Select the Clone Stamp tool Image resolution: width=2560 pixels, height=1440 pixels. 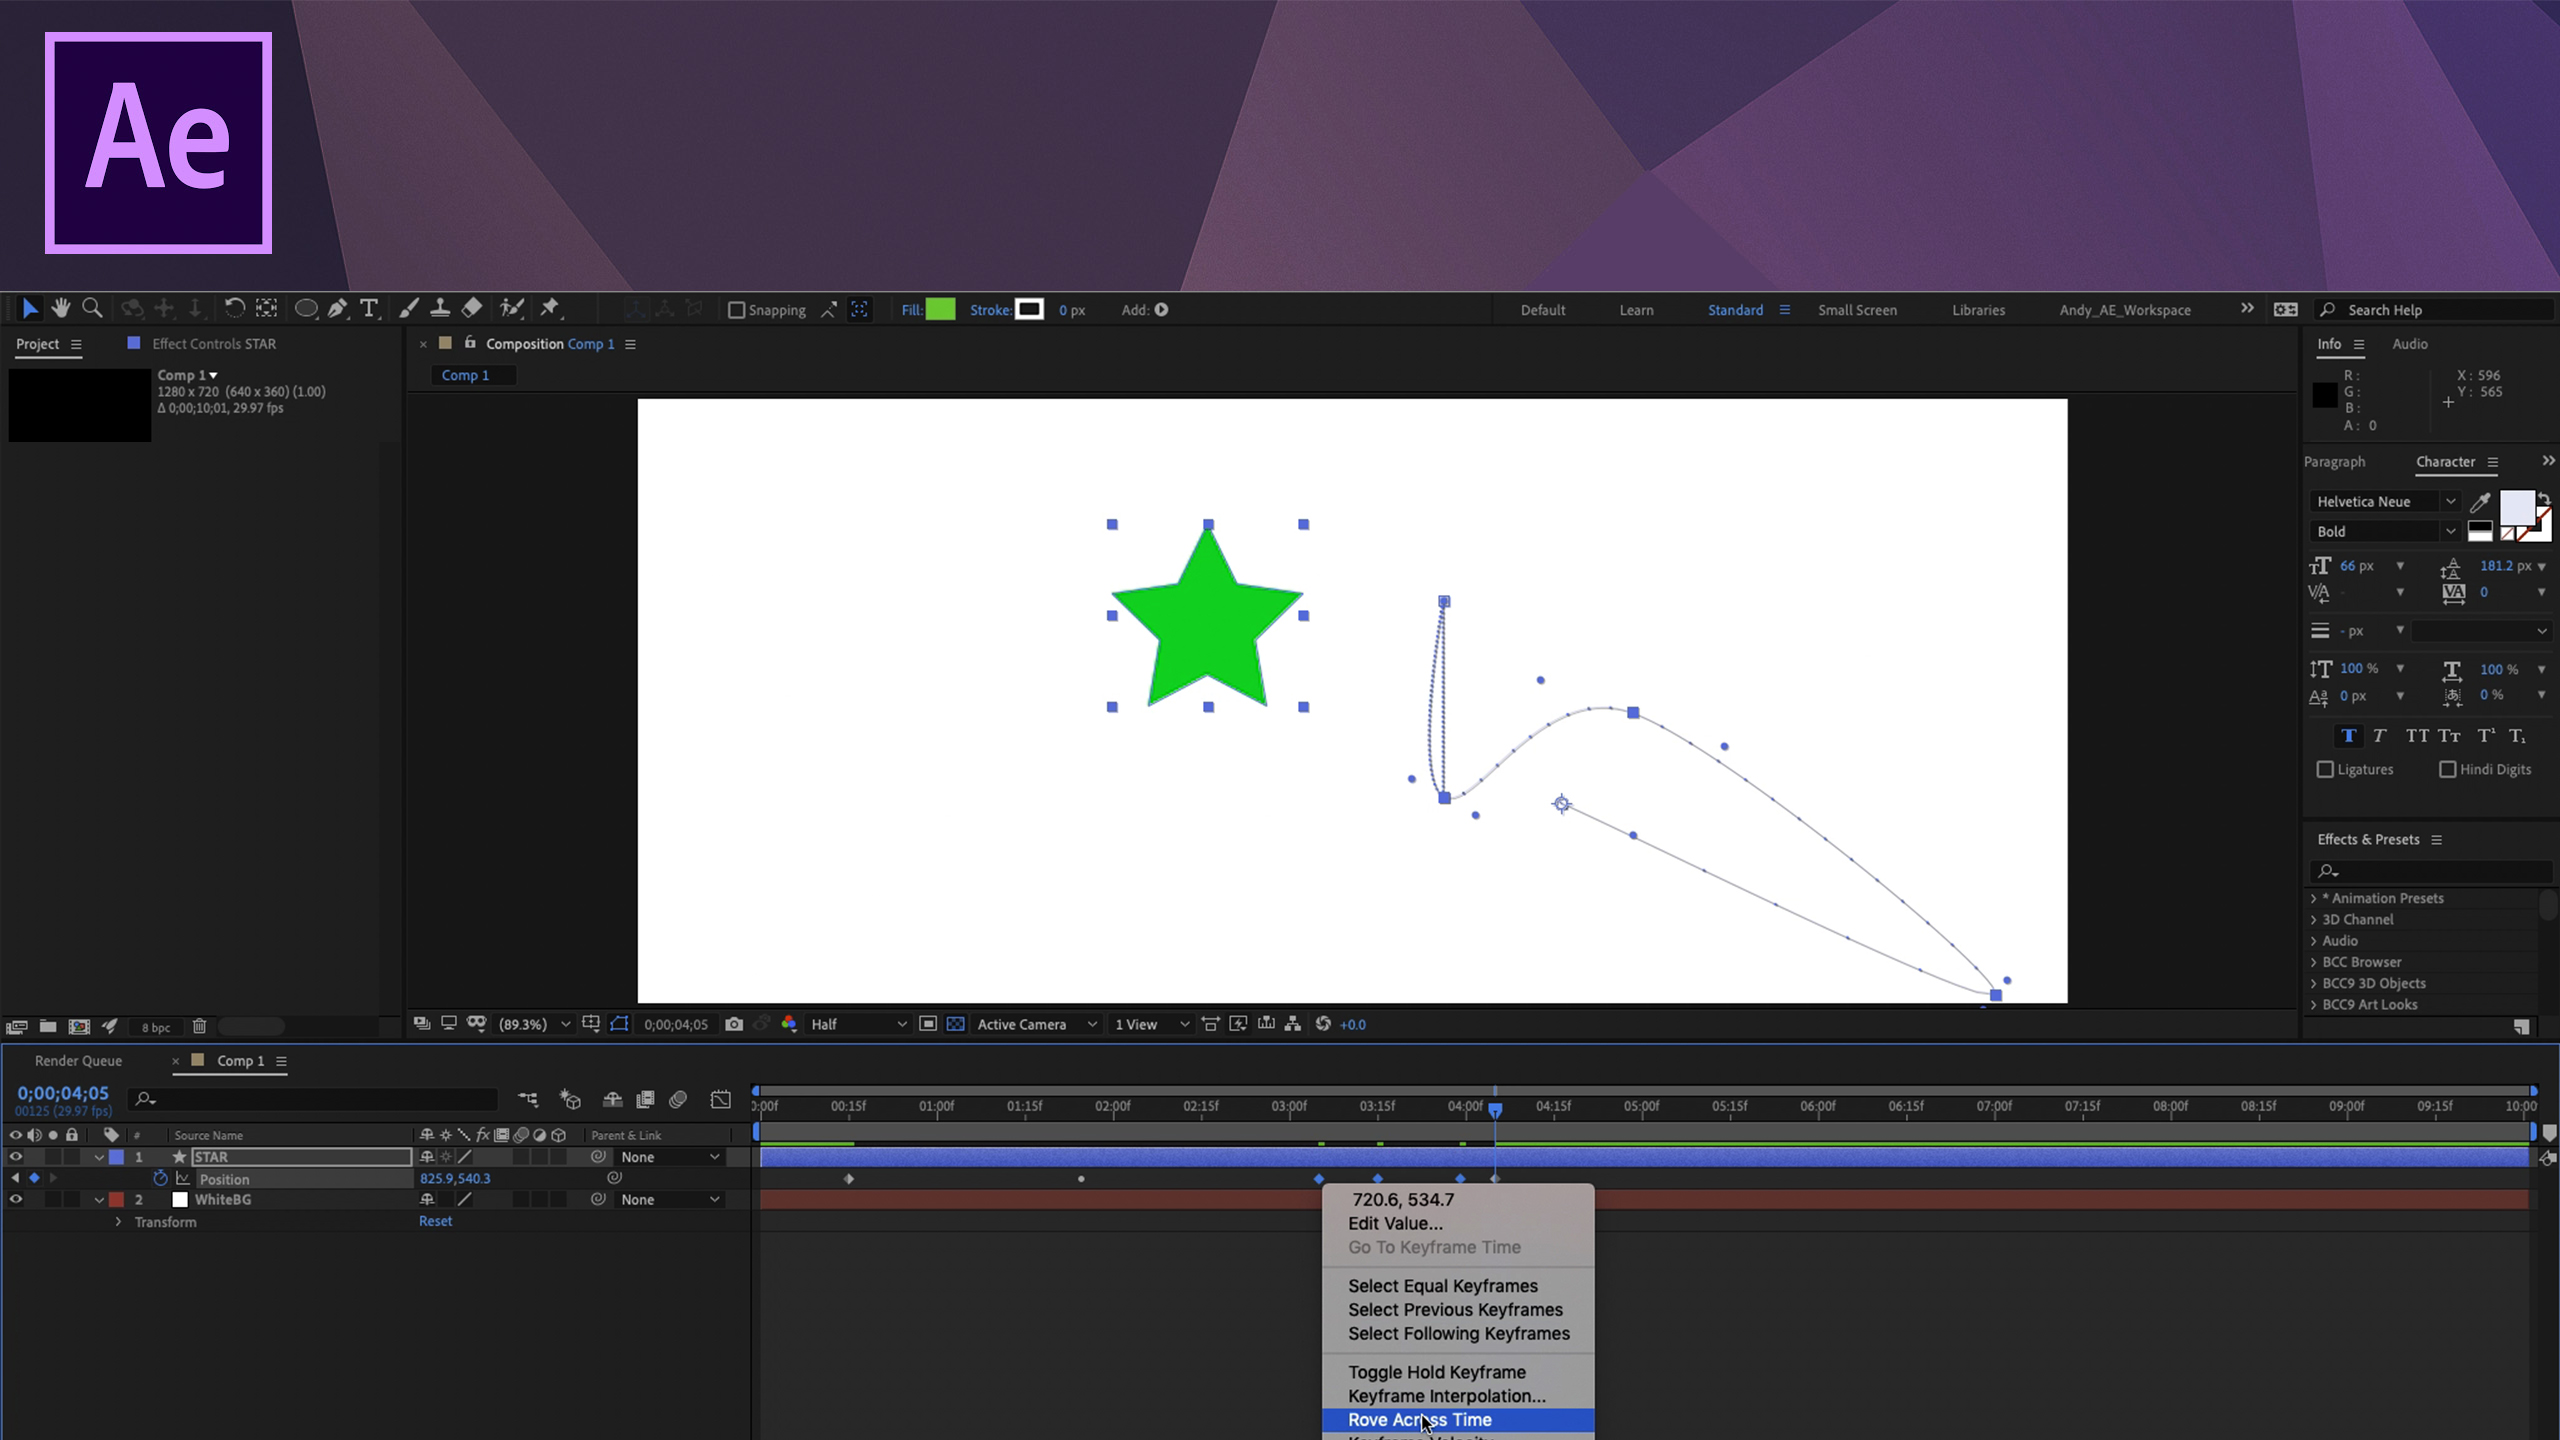coord(440,309)
